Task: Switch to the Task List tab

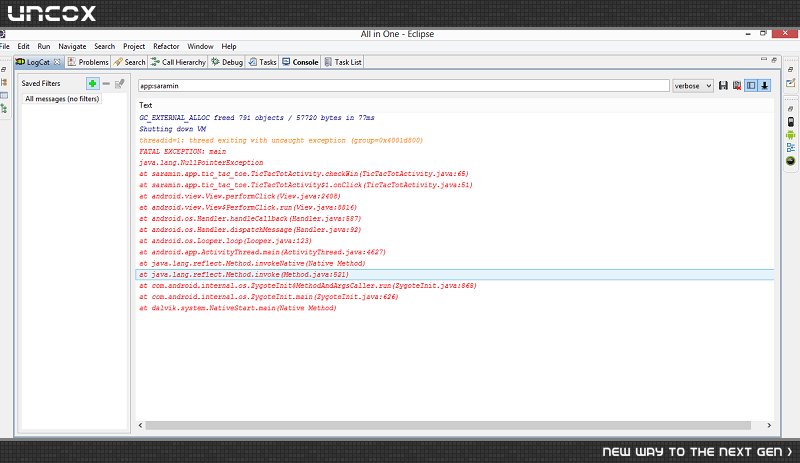Action: [x=343, y=62]
